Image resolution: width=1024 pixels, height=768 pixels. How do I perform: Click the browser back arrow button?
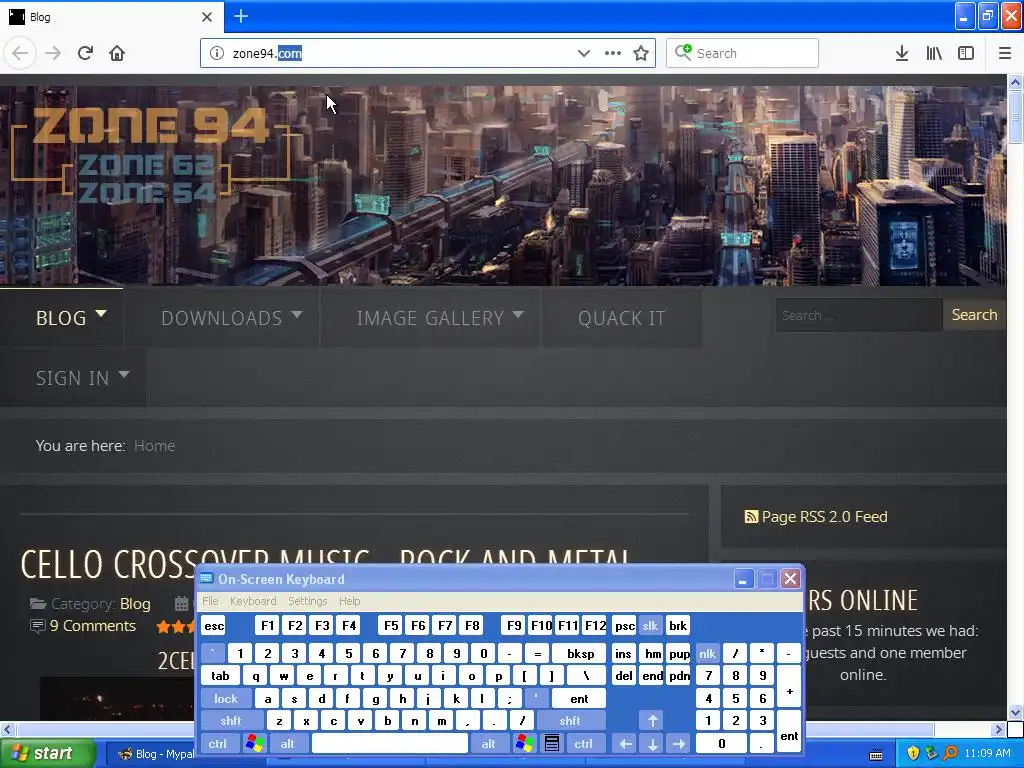coord(20,53)
